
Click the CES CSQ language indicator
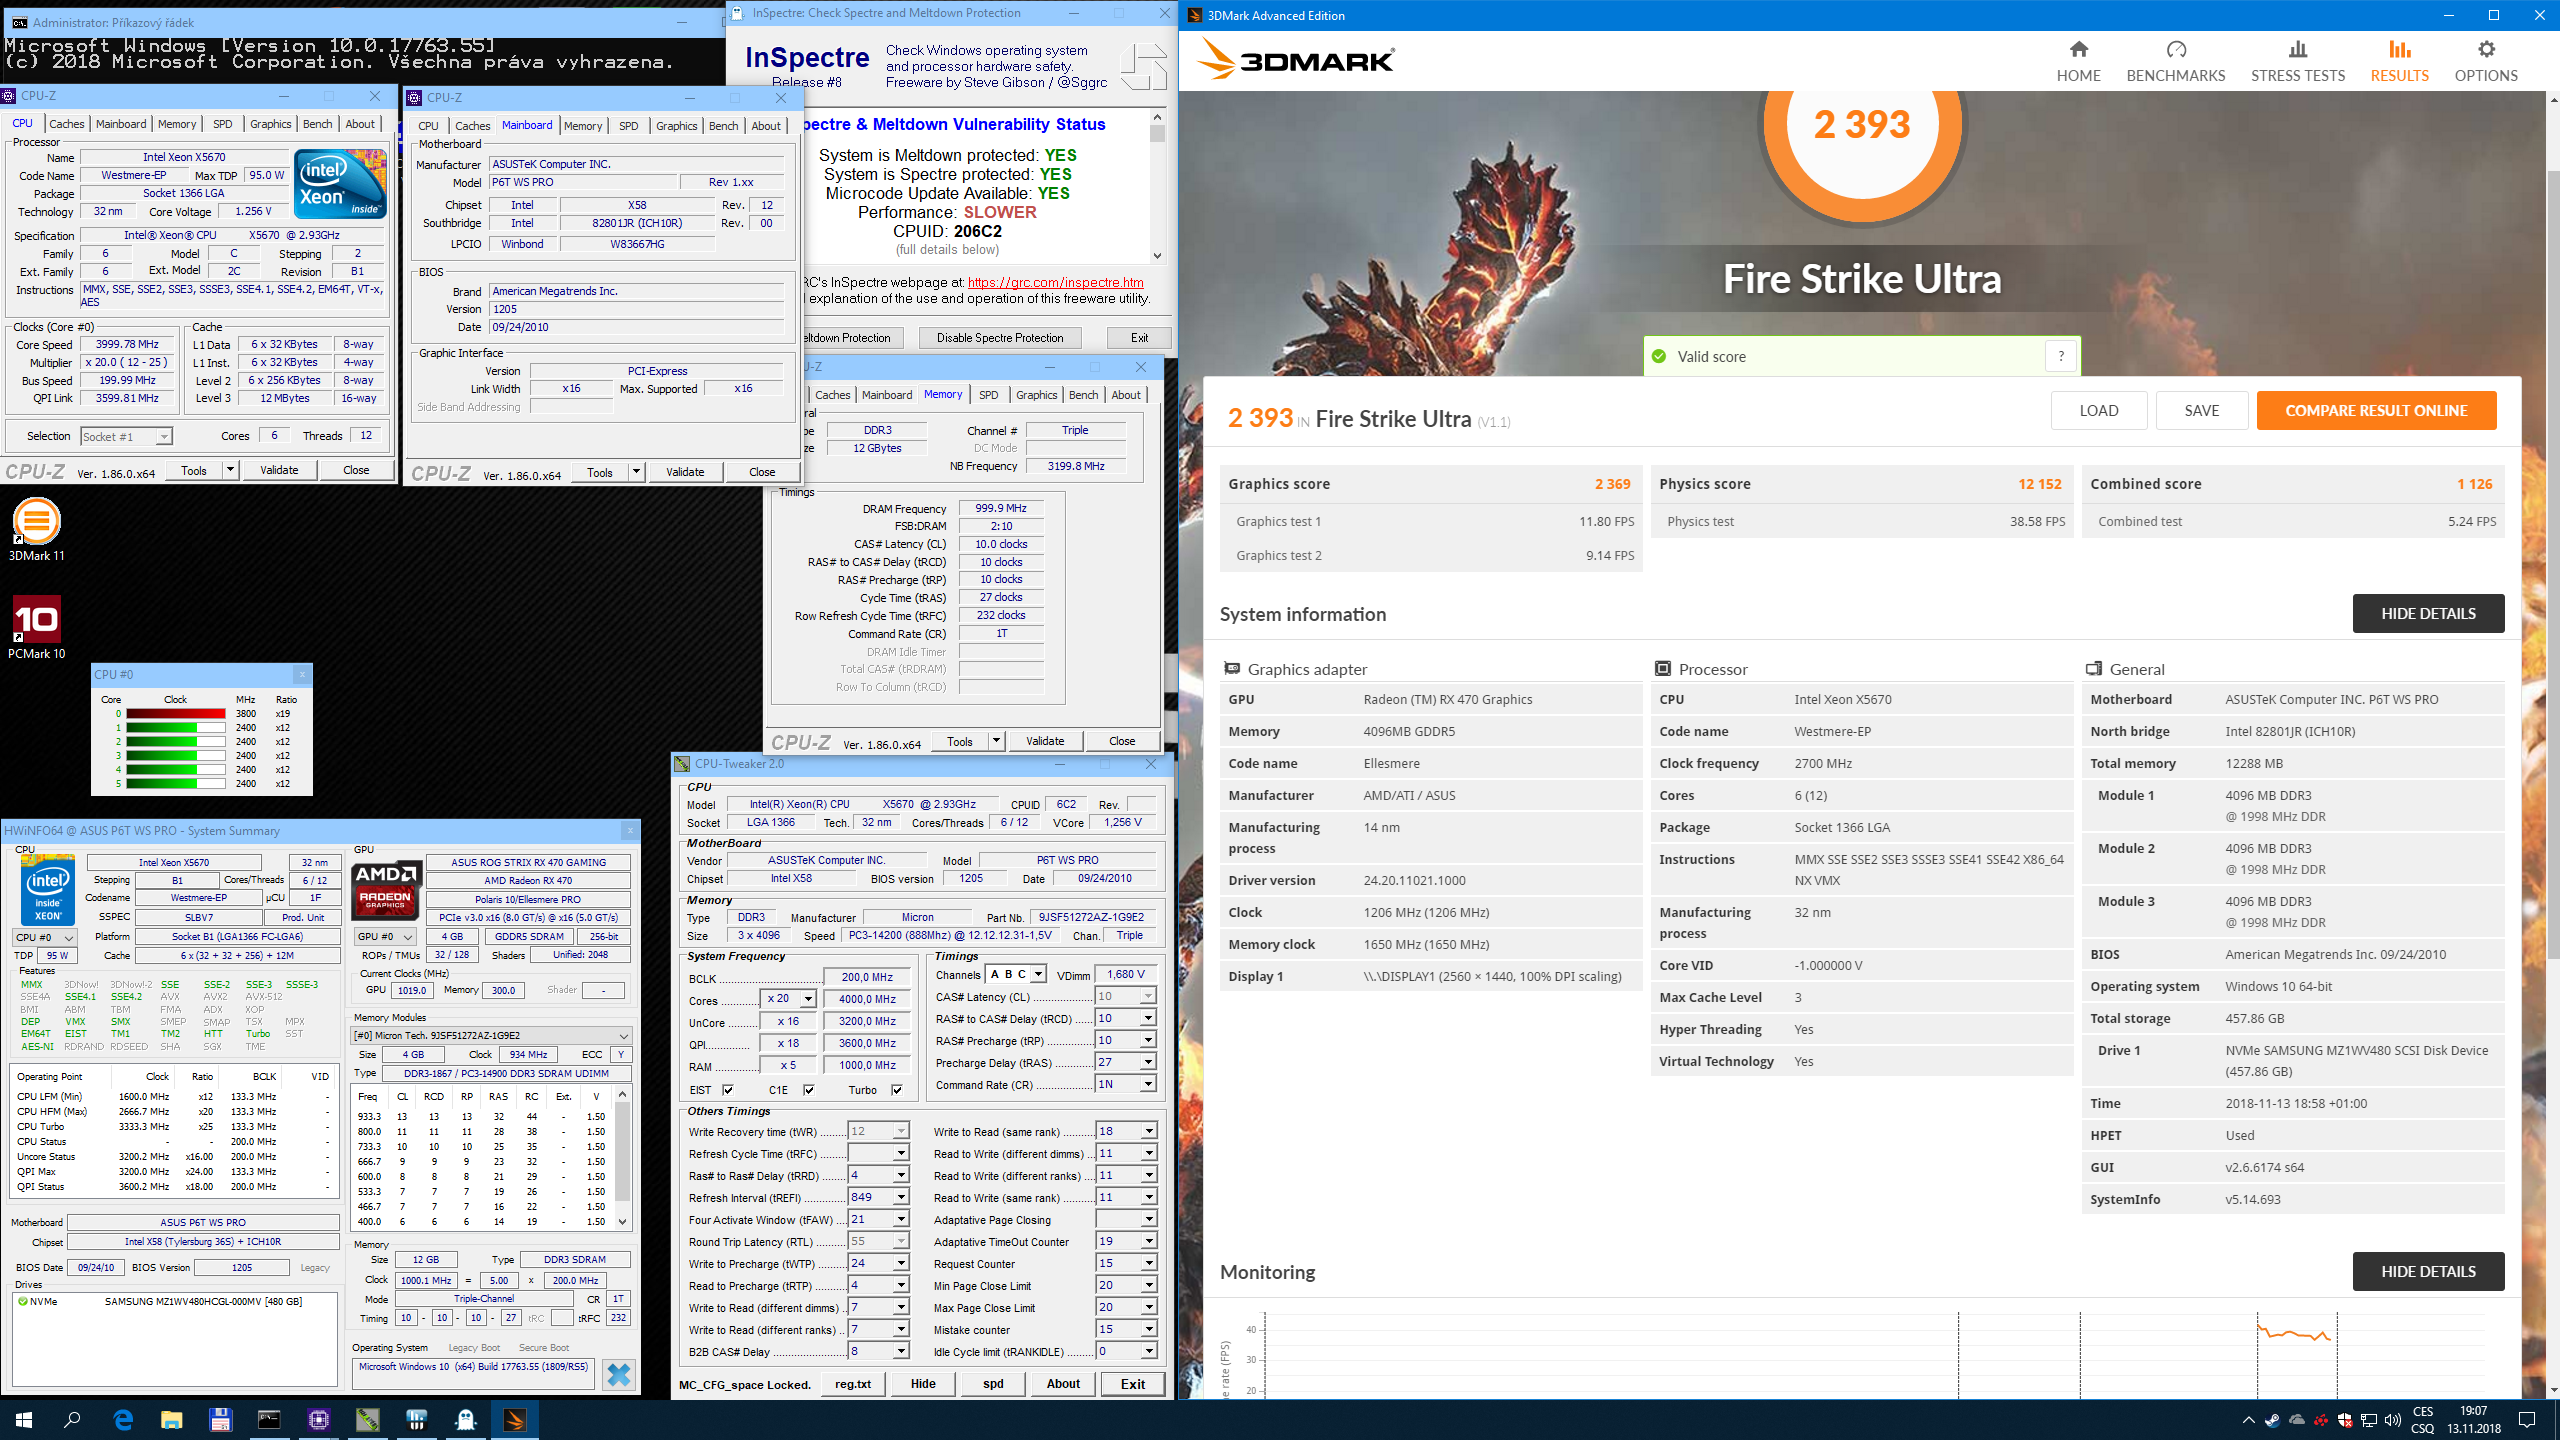2422,1420
